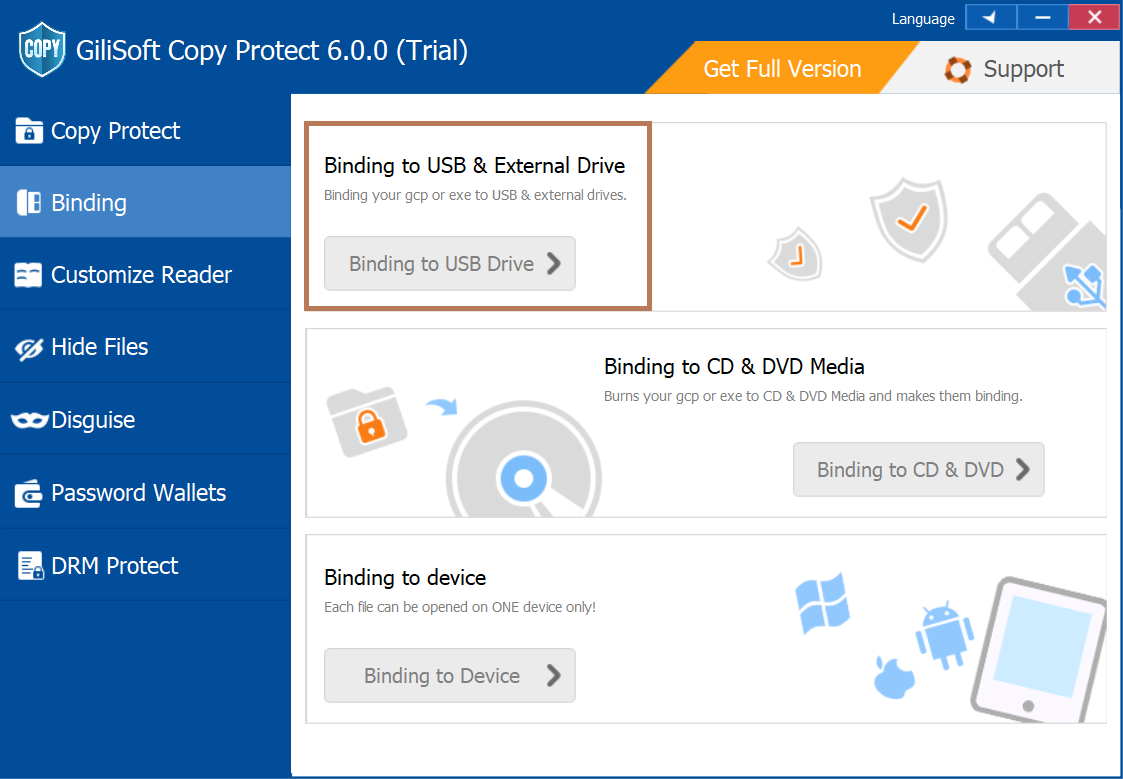Click the USB drive illustration
The height and width of the screenshot is (779, 1123).
1047,252
